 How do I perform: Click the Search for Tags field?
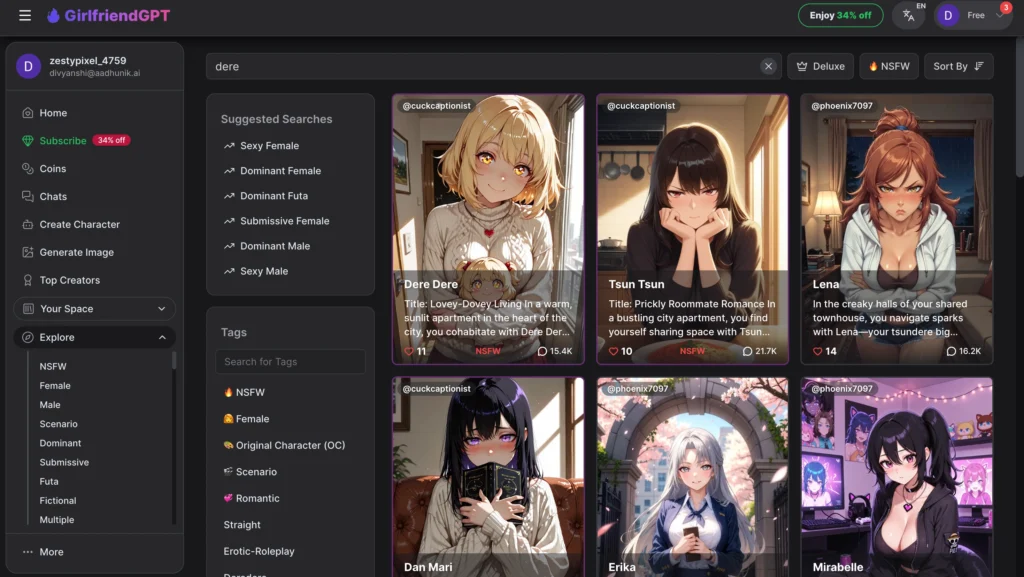point(291,362)
